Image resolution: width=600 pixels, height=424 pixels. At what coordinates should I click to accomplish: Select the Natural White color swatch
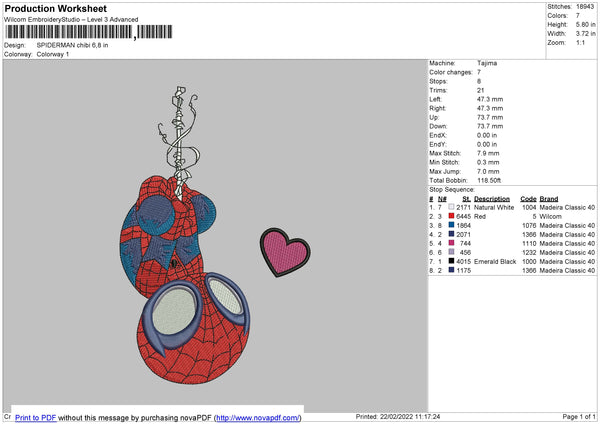(451, 207)
